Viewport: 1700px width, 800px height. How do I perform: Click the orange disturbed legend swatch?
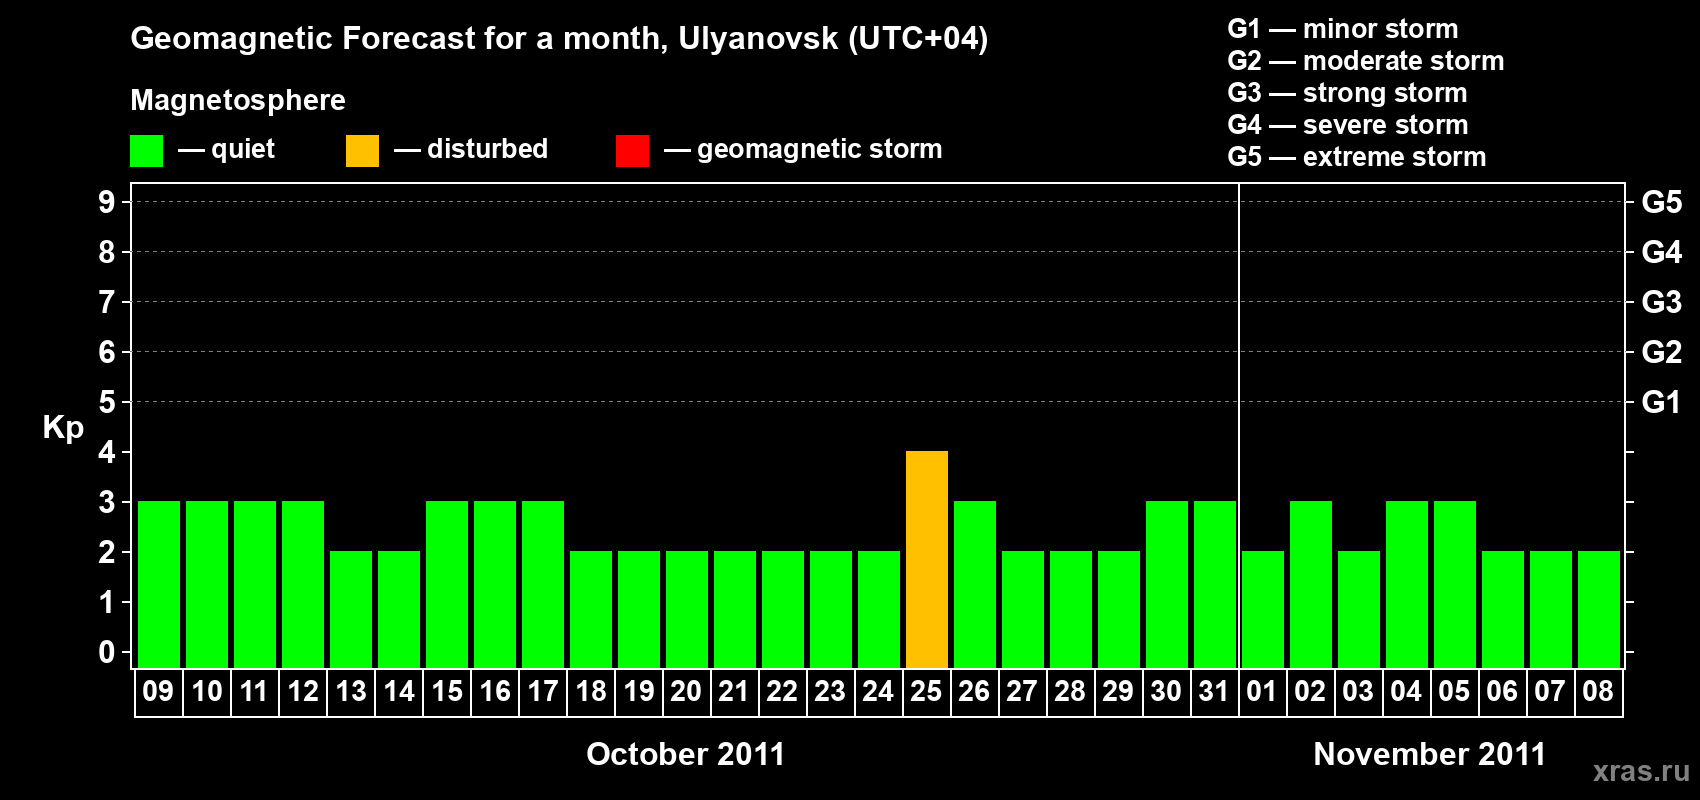coord(362,151)
